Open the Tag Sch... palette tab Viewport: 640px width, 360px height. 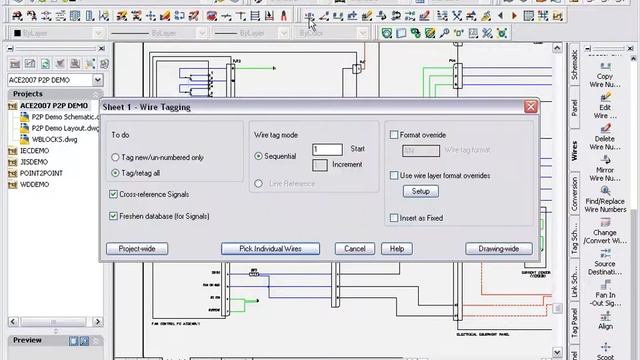point(575,238)
